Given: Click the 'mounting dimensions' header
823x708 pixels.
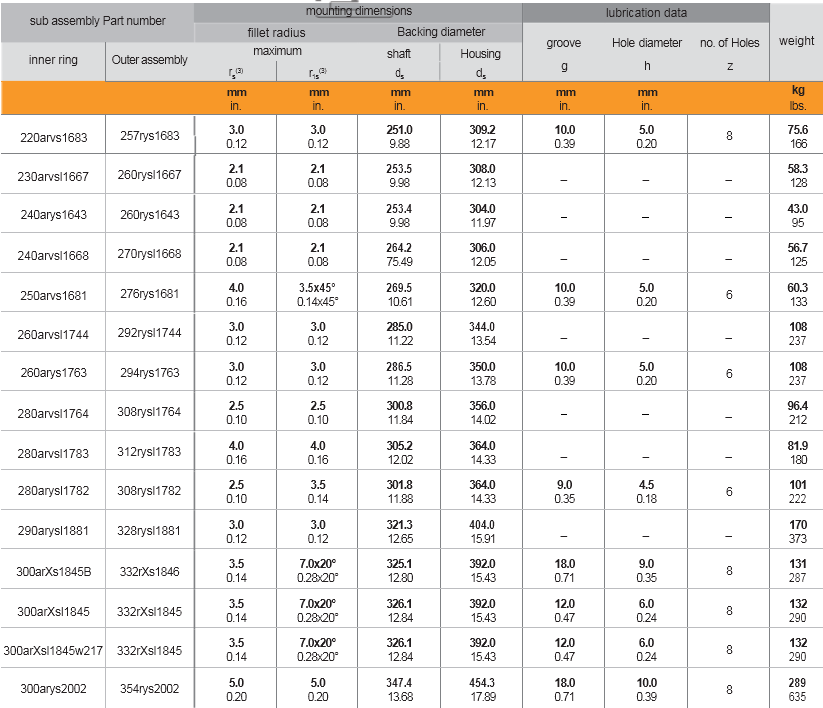Looking at the screenshot, I should [358, 11].
